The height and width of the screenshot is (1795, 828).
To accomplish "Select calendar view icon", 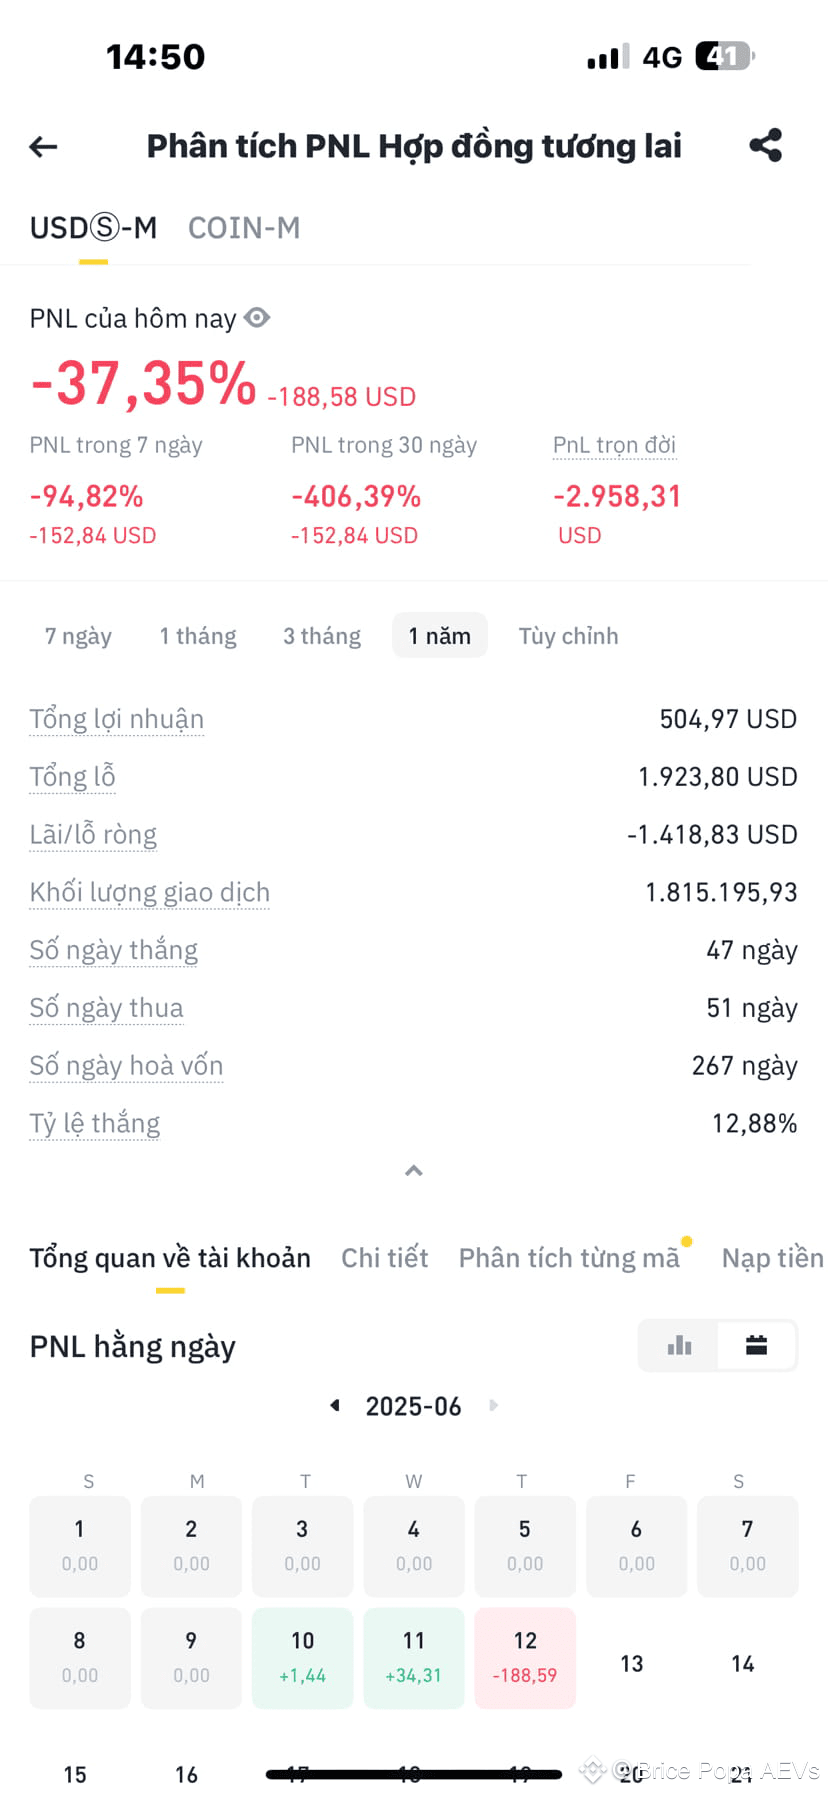I will click(757, 1345).
